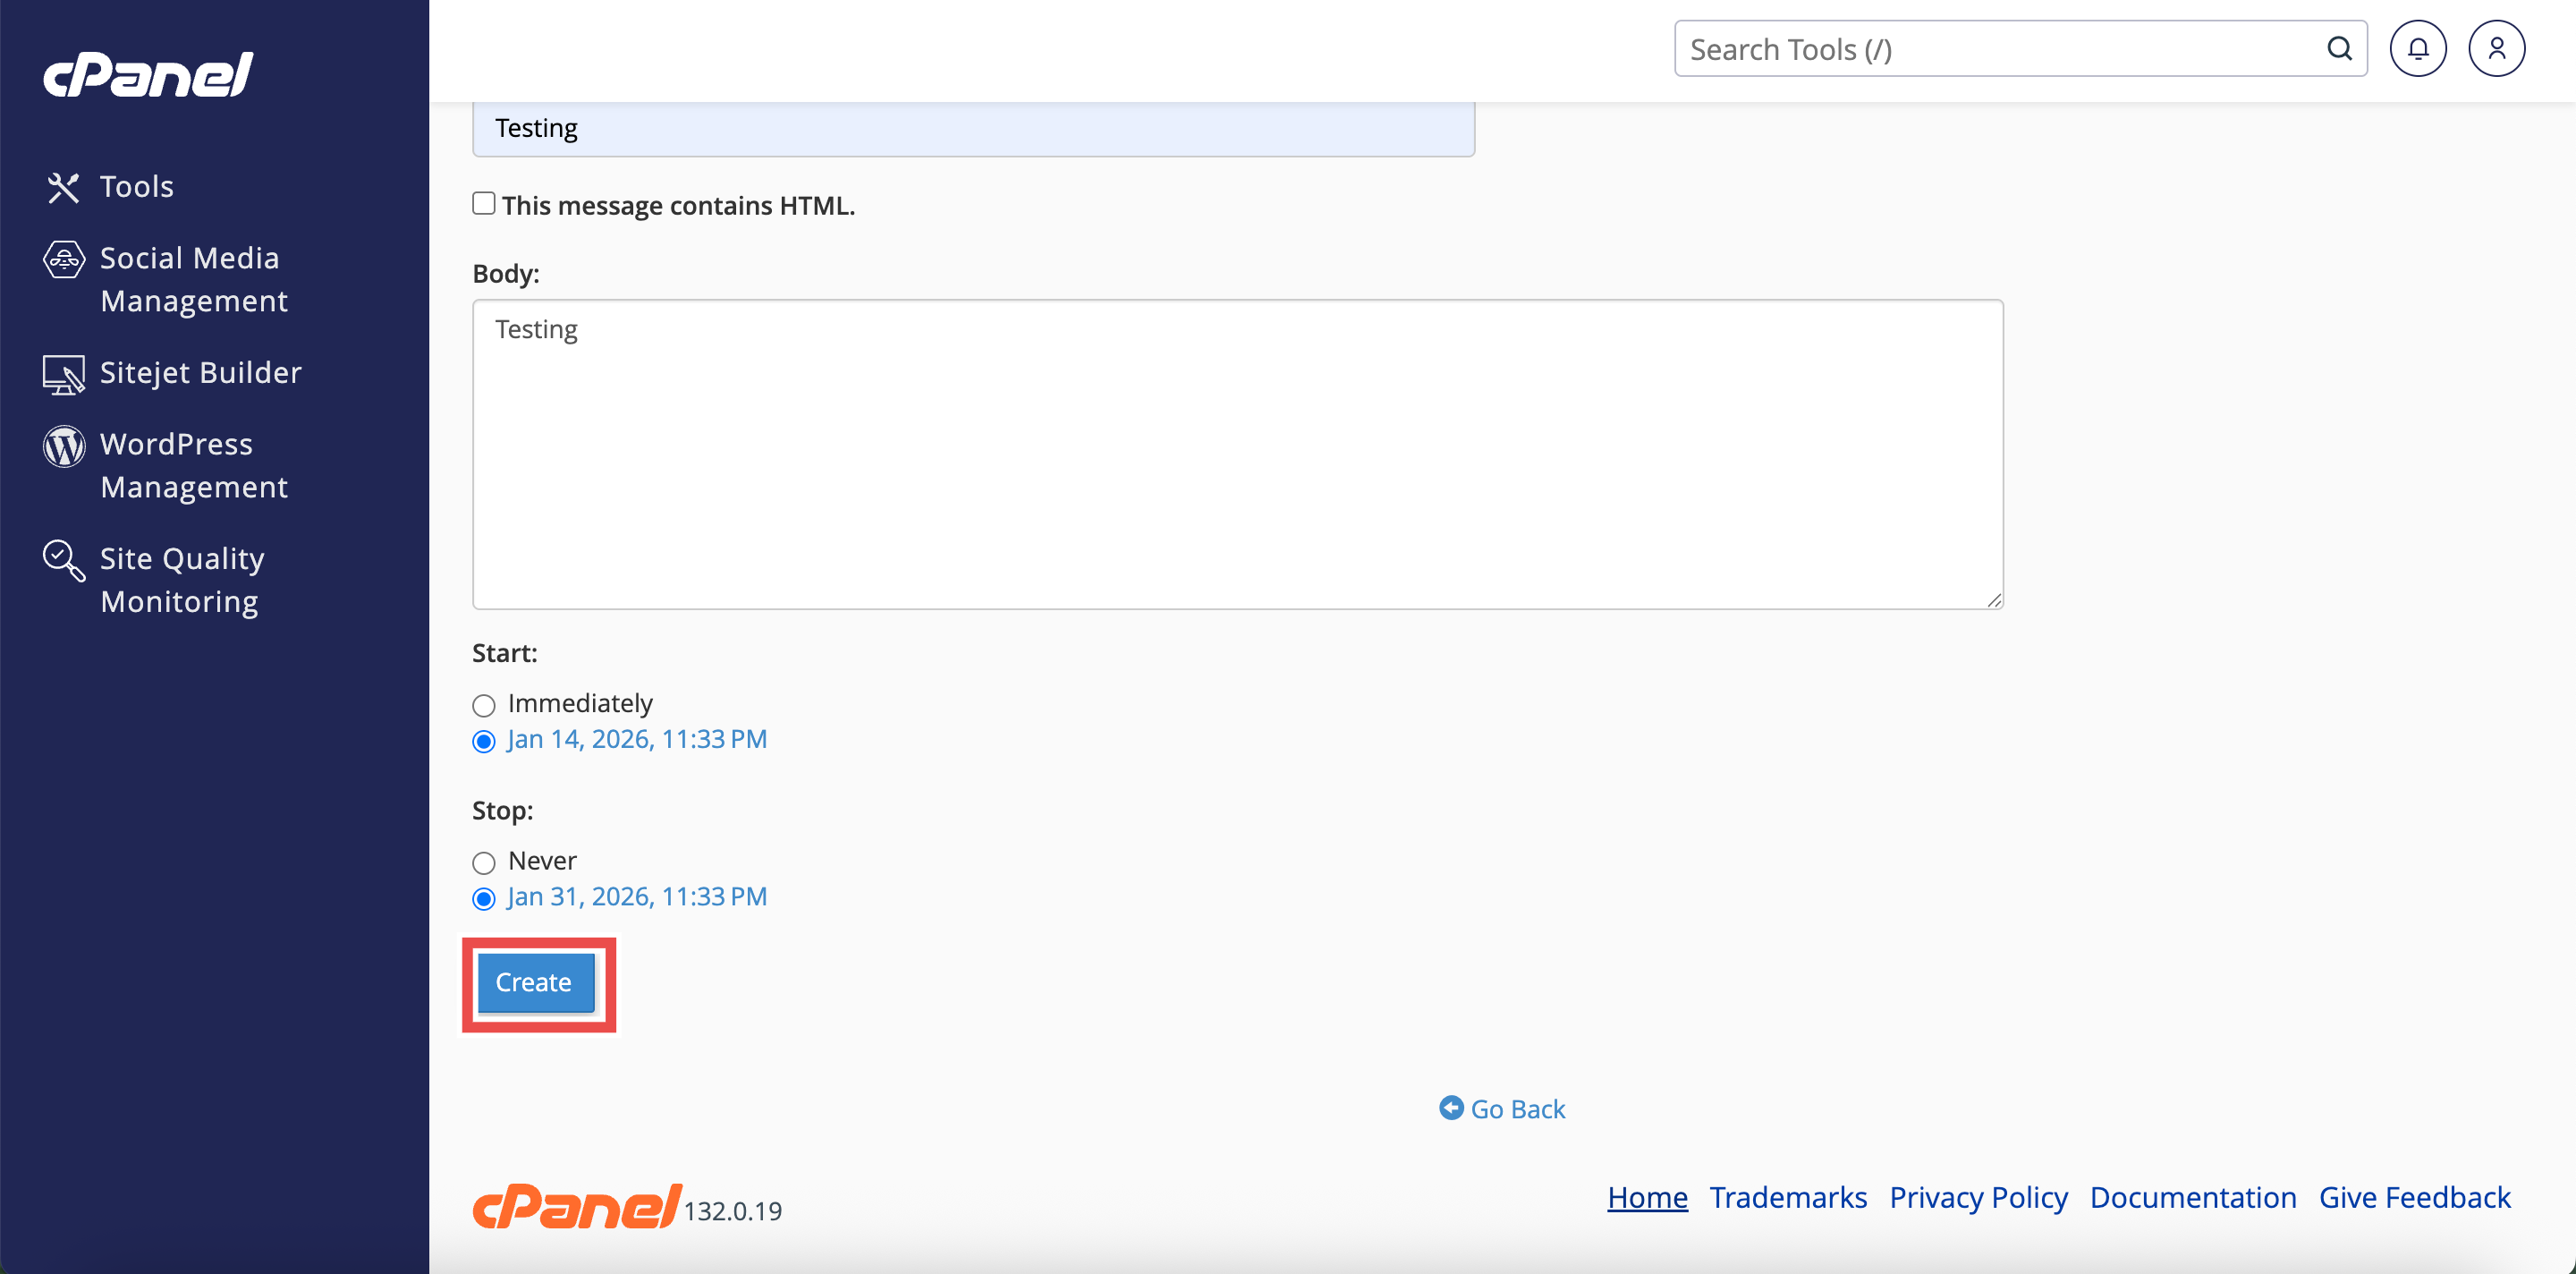Open the Tools wrench icon
The image size is (2576, 1274).
click(x=63, y=187)
